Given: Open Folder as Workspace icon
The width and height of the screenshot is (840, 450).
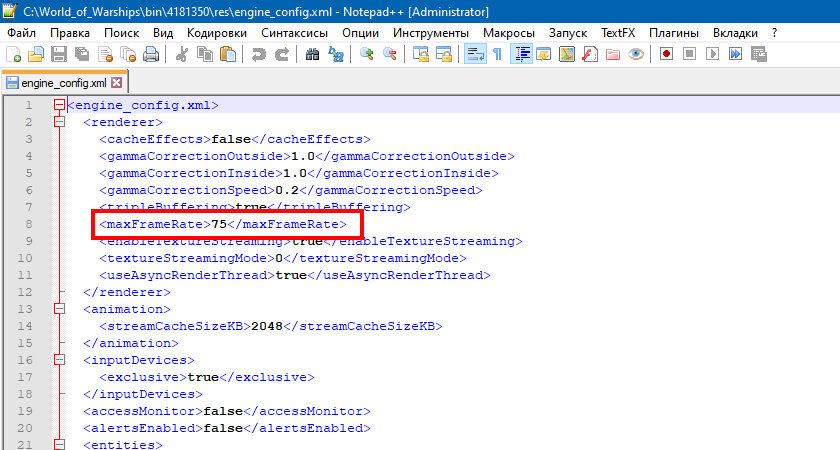Looking at the screenshot, I should click(x=613, y=54).
